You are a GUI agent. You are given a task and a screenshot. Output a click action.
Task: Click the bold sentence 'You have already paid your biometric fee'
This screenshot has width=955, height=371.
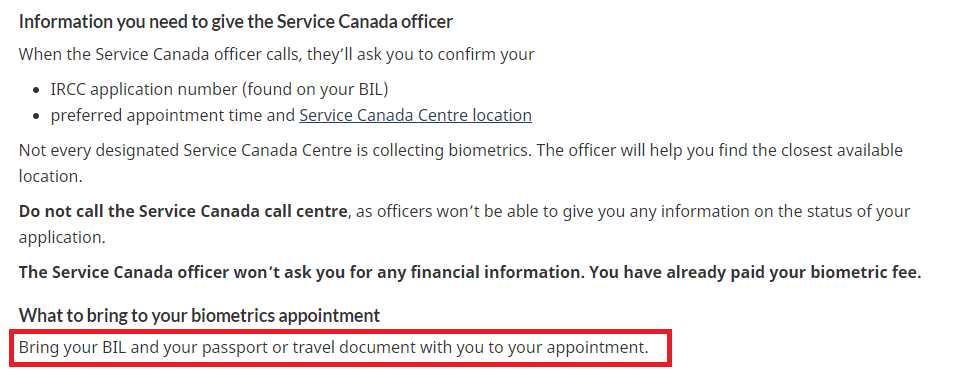point(755,272)
